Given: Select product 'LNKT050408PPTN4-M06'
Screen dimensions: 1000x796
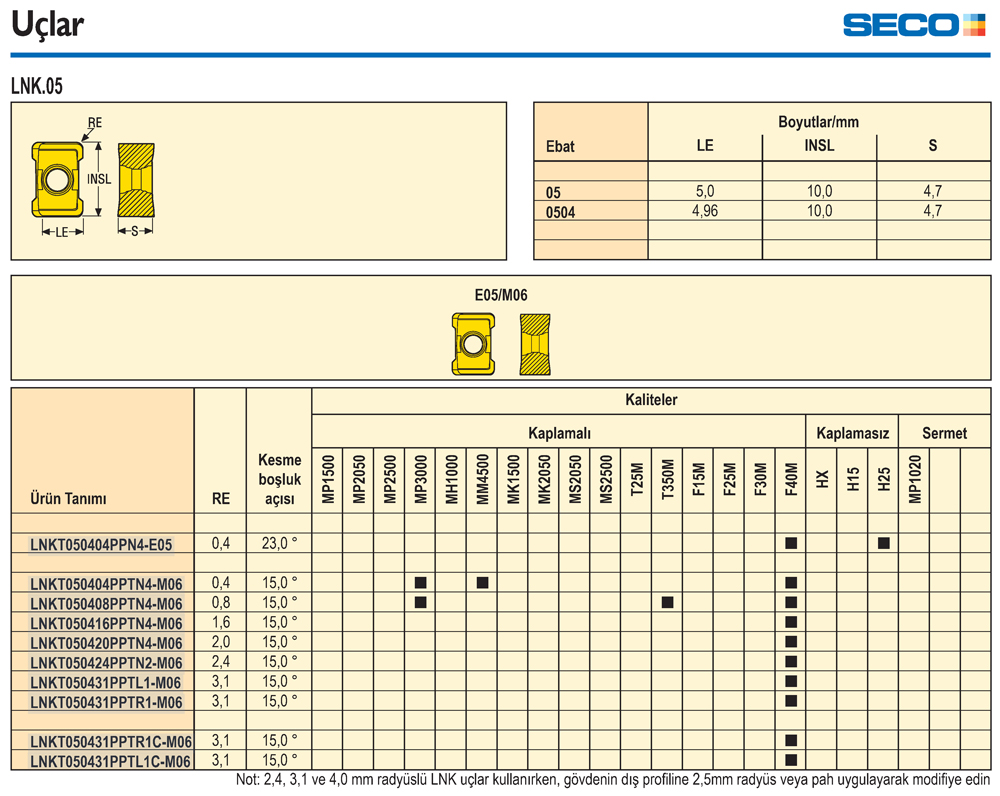Looking at the screenshot, I should coord(107,604).
